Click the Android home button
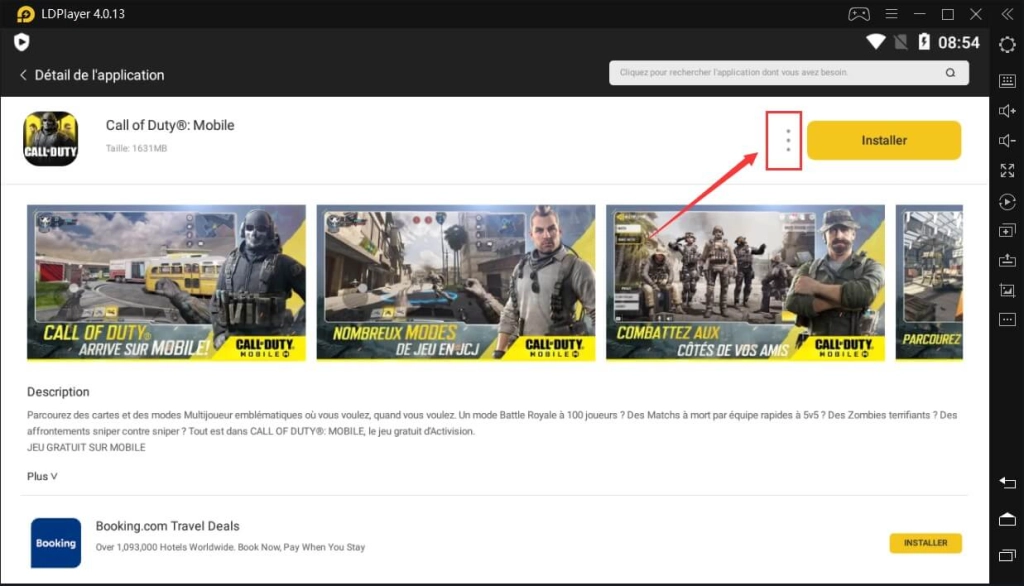 [x=1007, y=519]
